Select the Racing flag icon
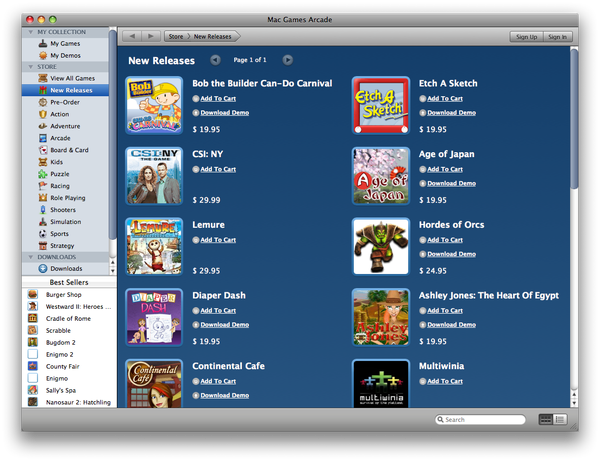Viewport: 600px width, 461px height. pyautogui.click(x=43, y=186)
